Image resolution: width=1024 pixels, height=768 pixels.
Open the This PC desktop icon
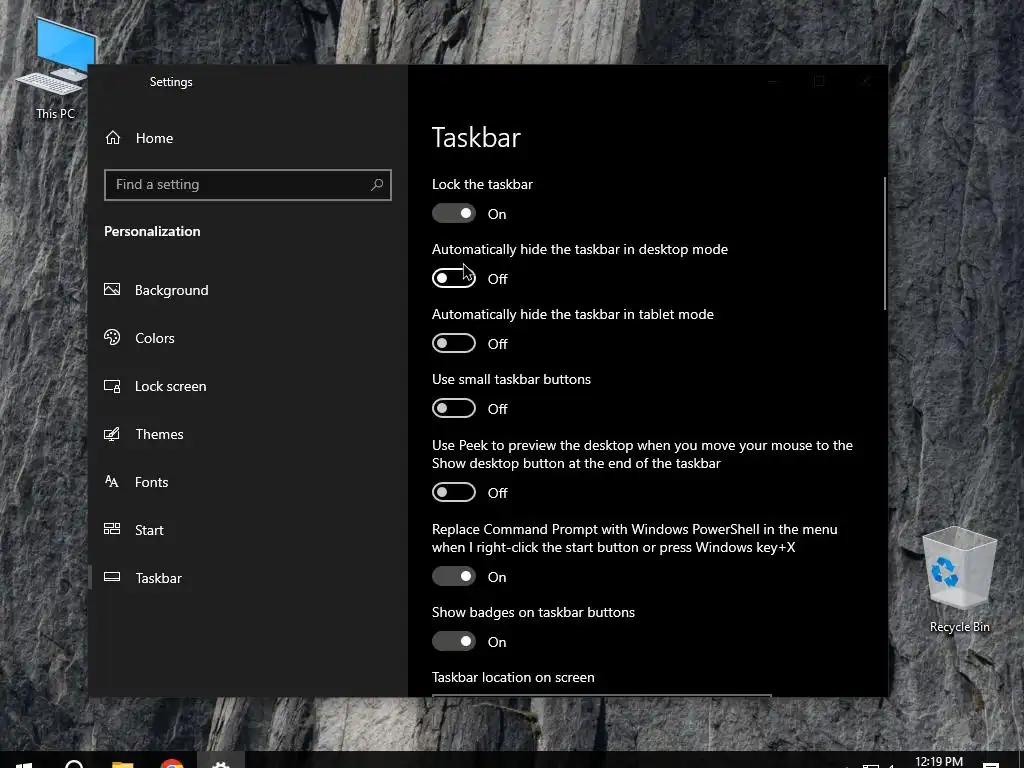pos(57,69)
